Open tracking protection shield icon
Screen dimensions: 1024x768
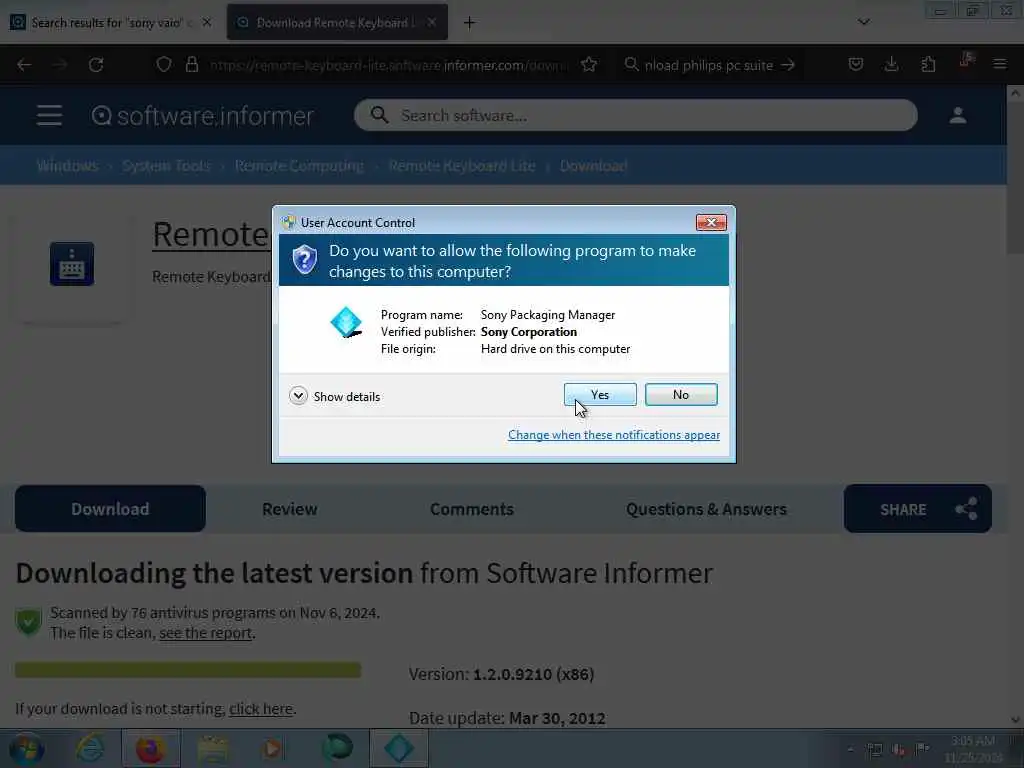164,65
